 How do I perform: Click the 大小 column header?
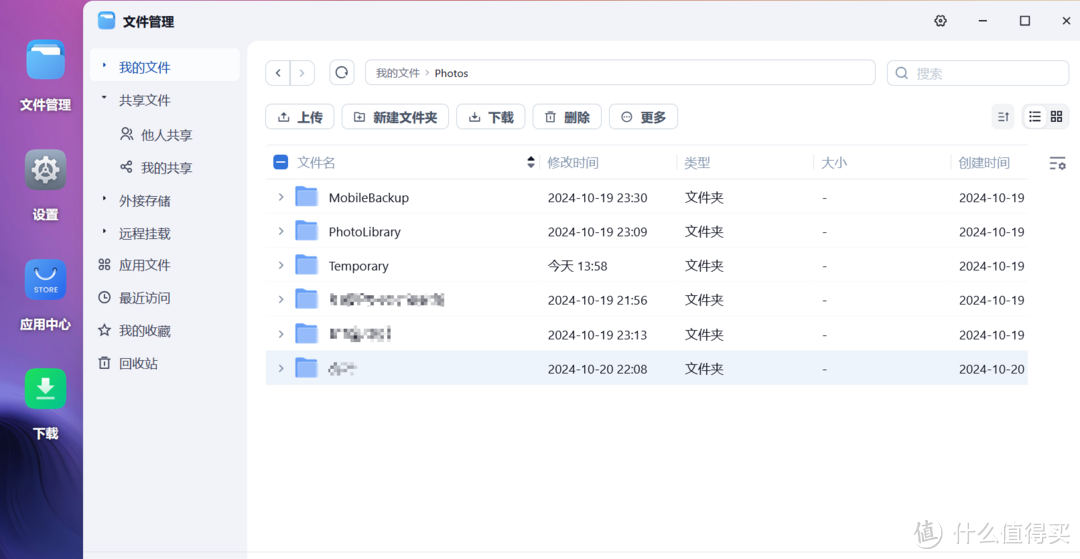[834, 163]
